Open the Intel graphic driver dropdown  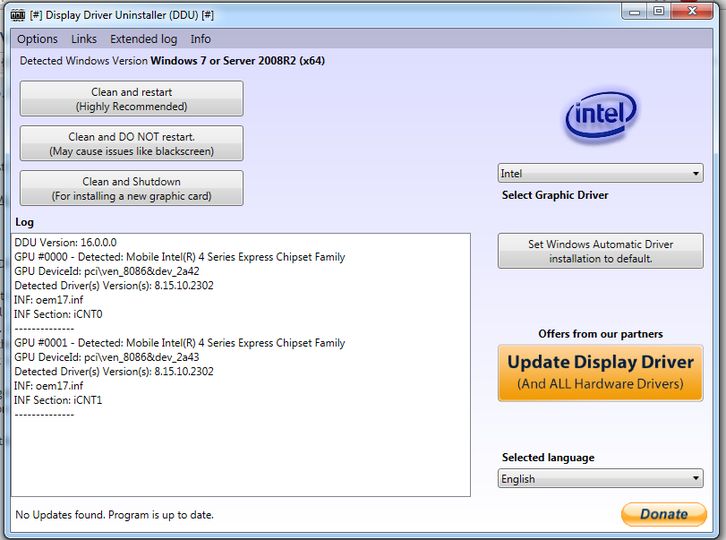pos(601,174)
